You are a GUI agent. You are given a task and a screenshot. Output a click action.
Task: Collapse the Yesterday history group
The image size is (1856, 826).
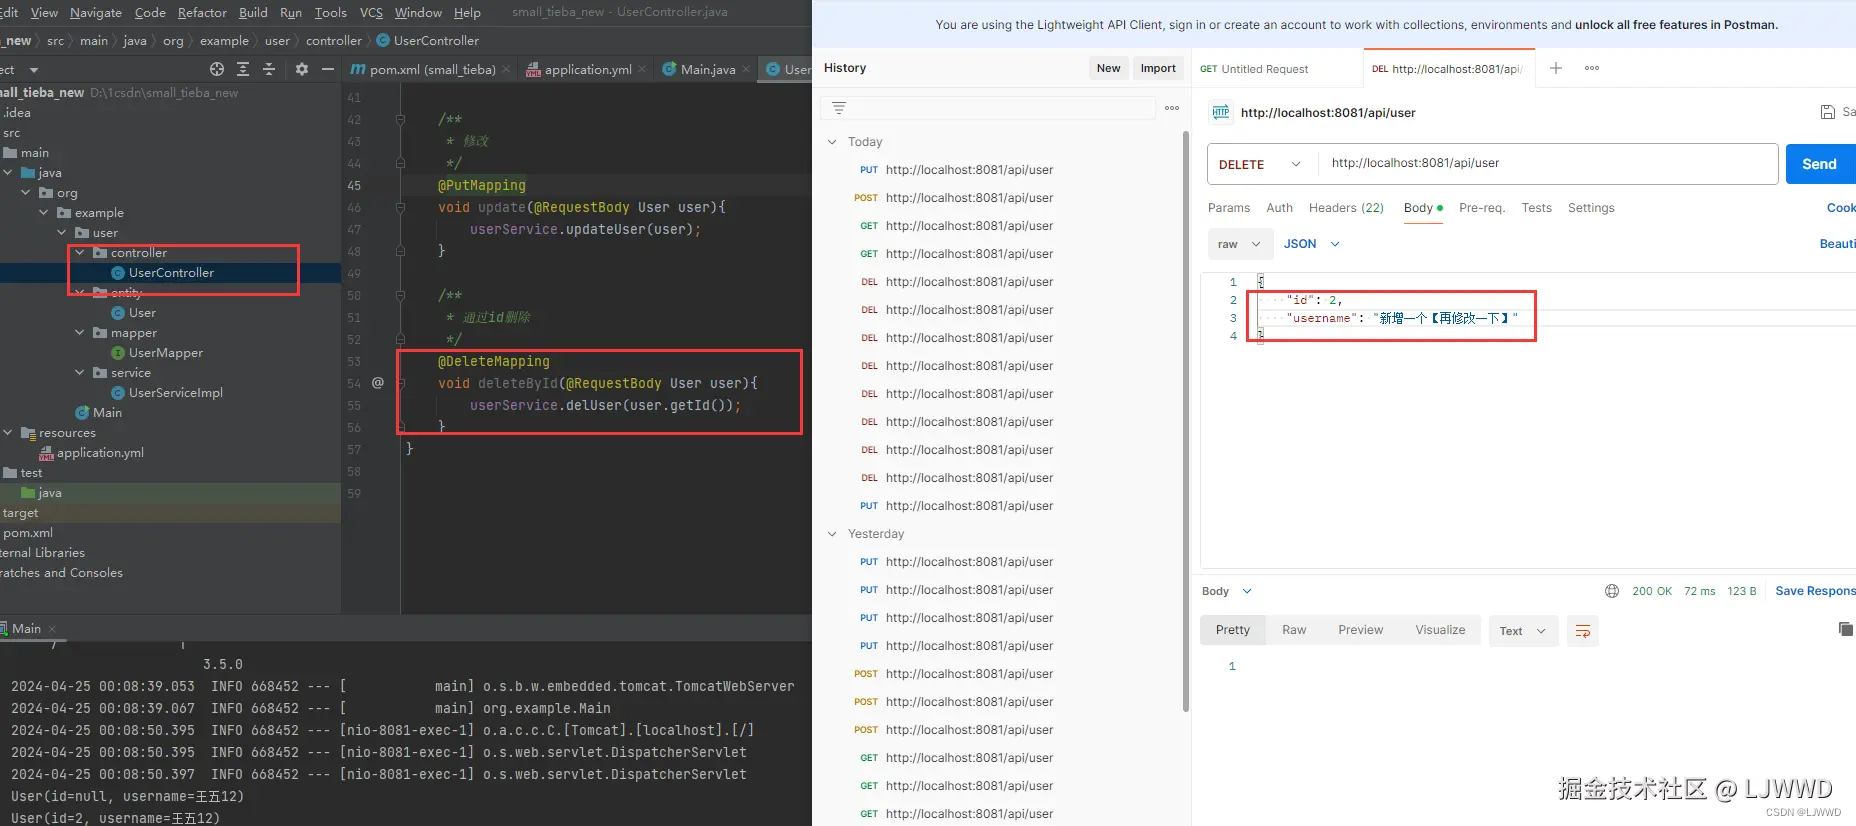[x=832, y=534]
